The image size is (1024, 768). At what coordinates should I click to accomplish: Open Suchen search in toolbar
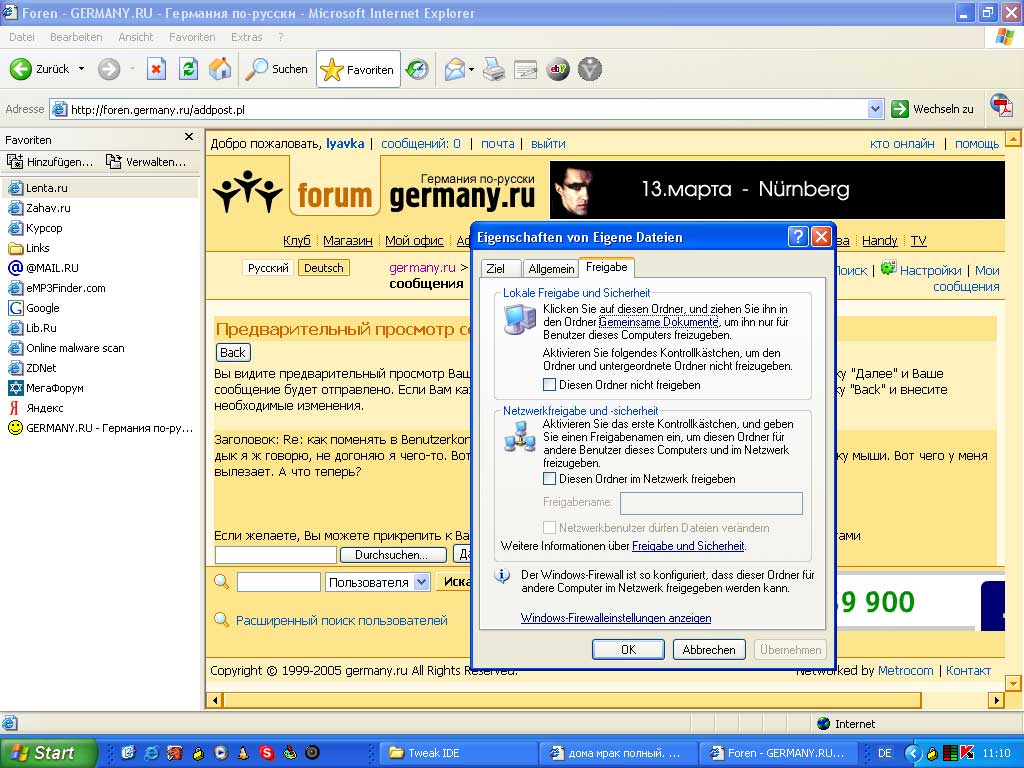tap(276, 69)
